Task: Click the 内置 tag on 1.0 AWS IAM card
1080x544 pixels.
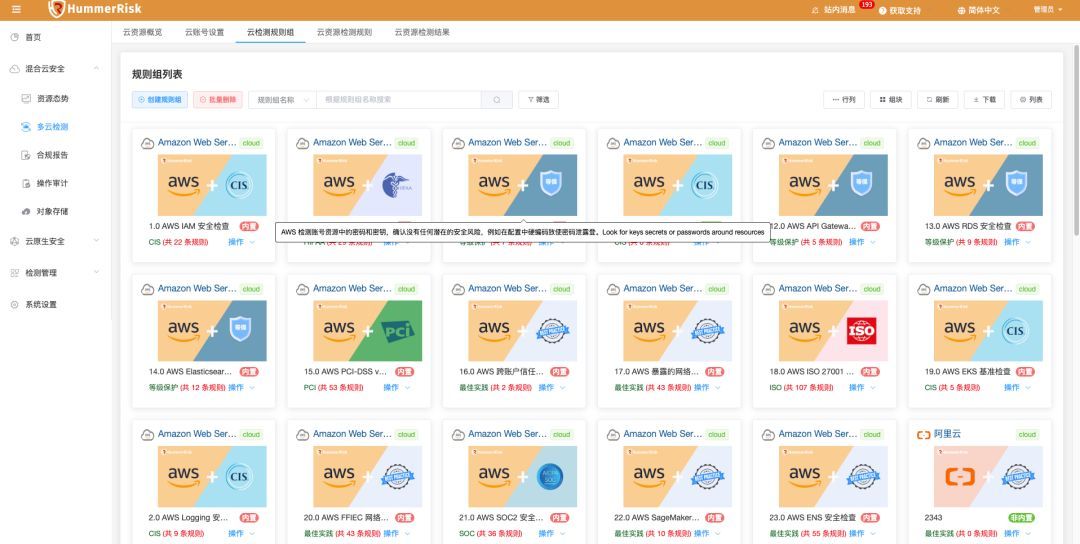Action: pyautogui.click(x=249, y=227)
